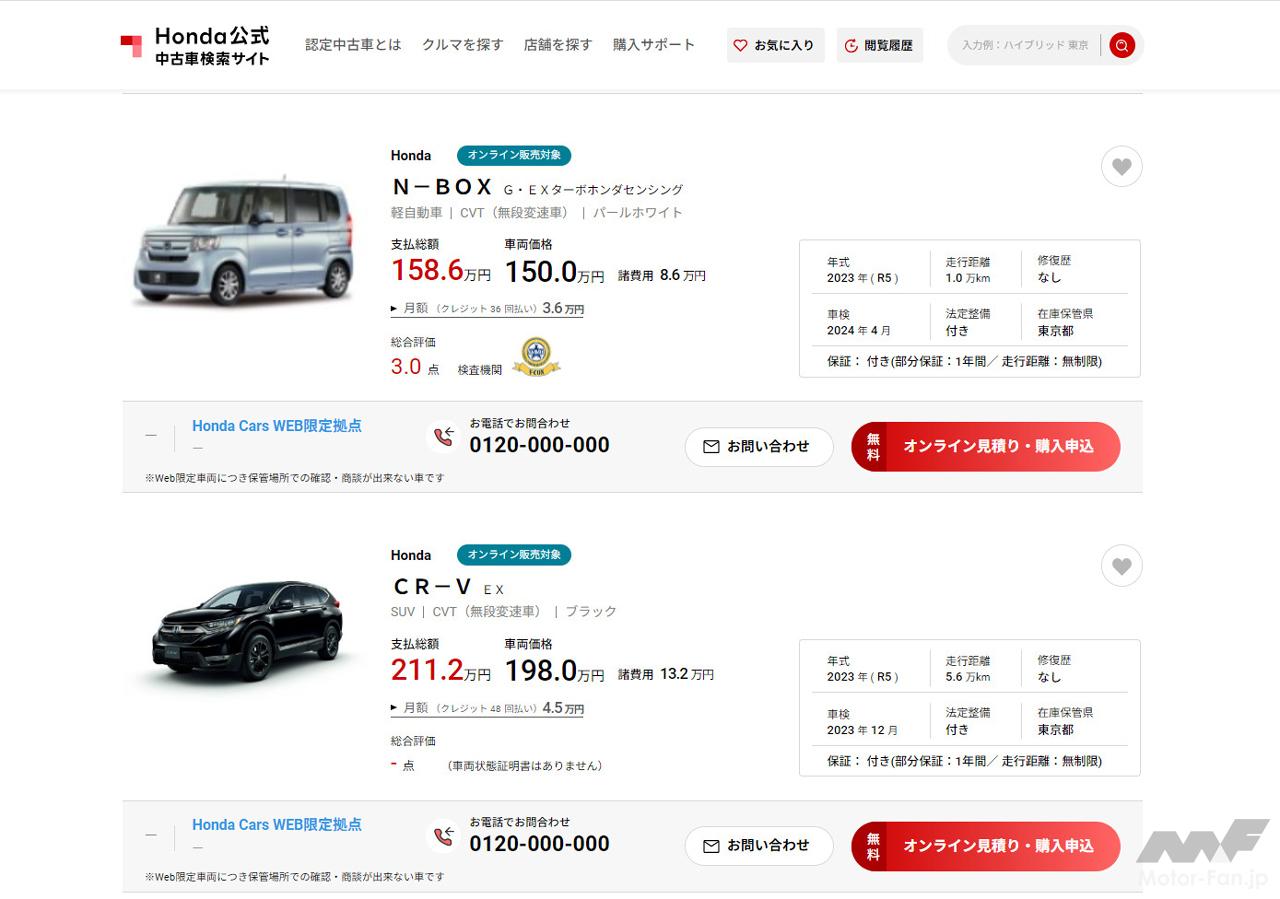Open お気に入り favorites list

coord(775,45)
